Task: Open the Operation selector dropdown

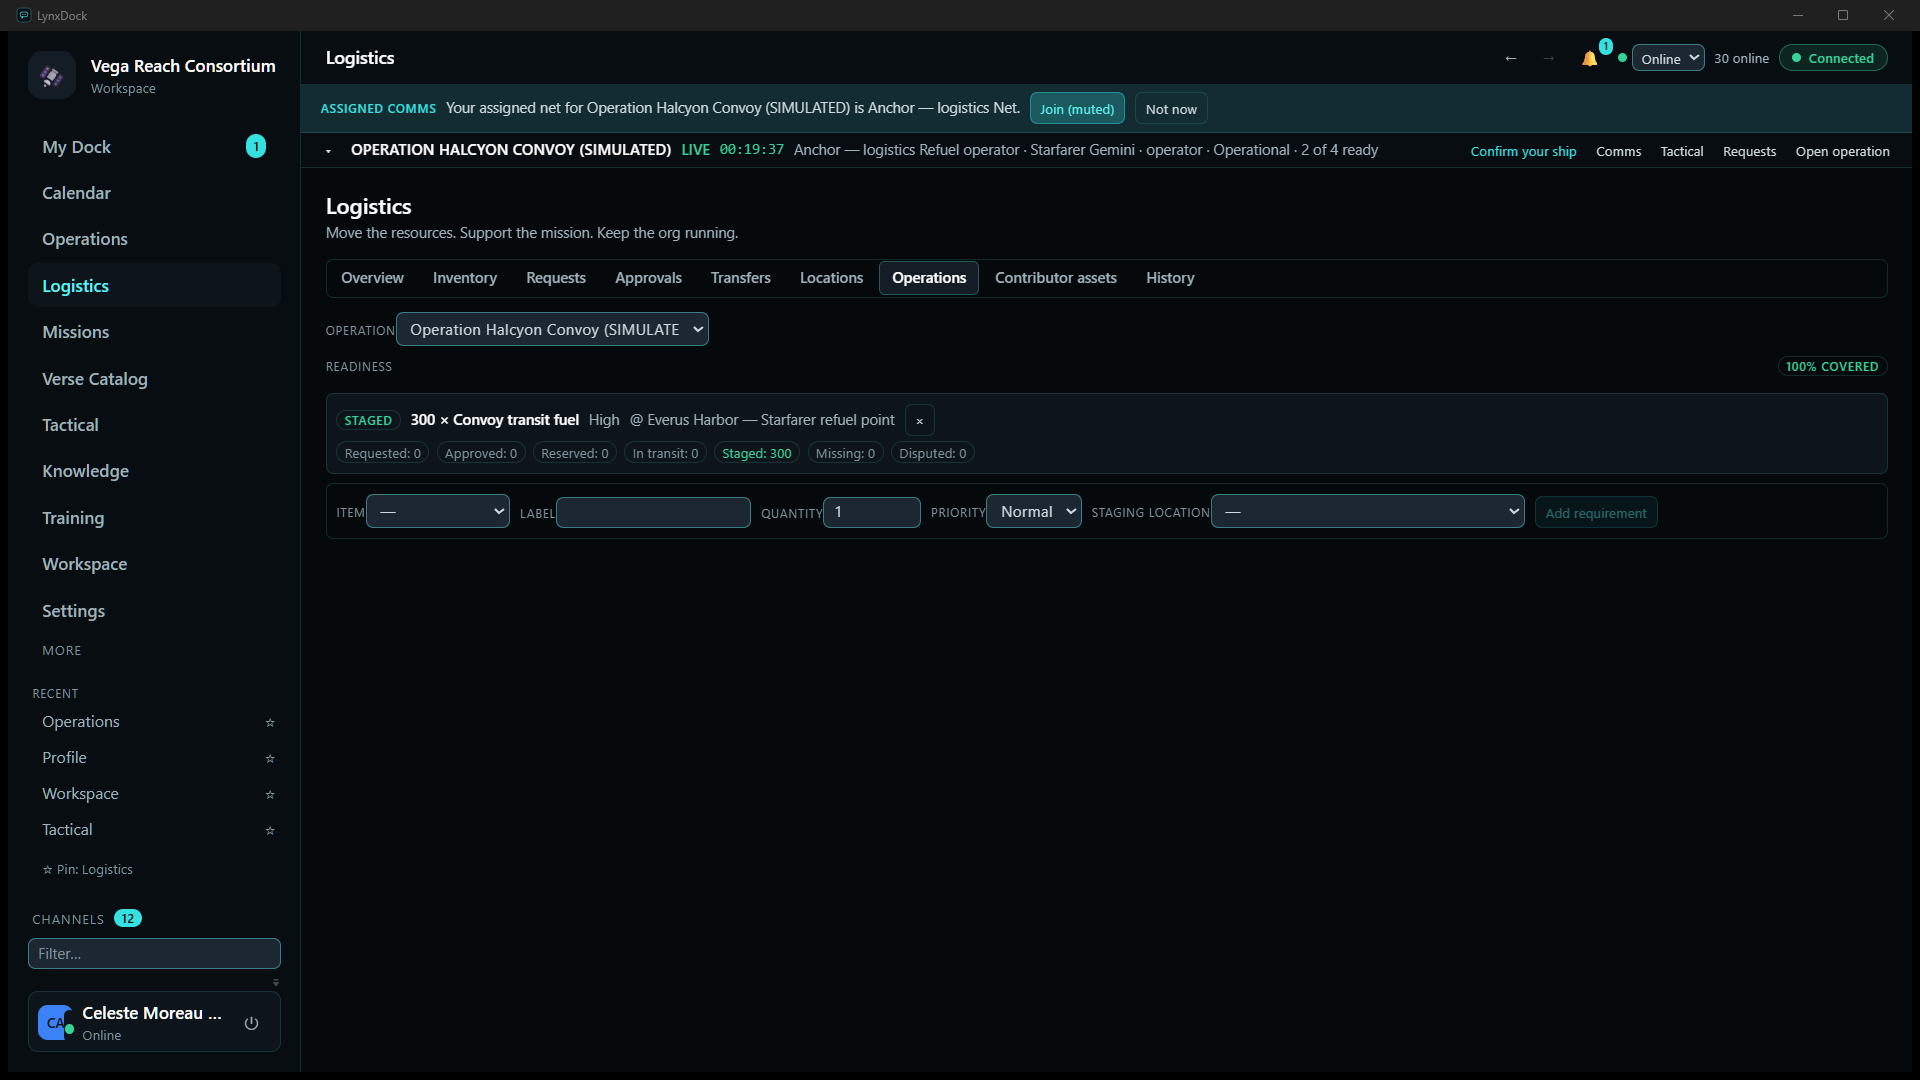Action: (x=552, y=330)
